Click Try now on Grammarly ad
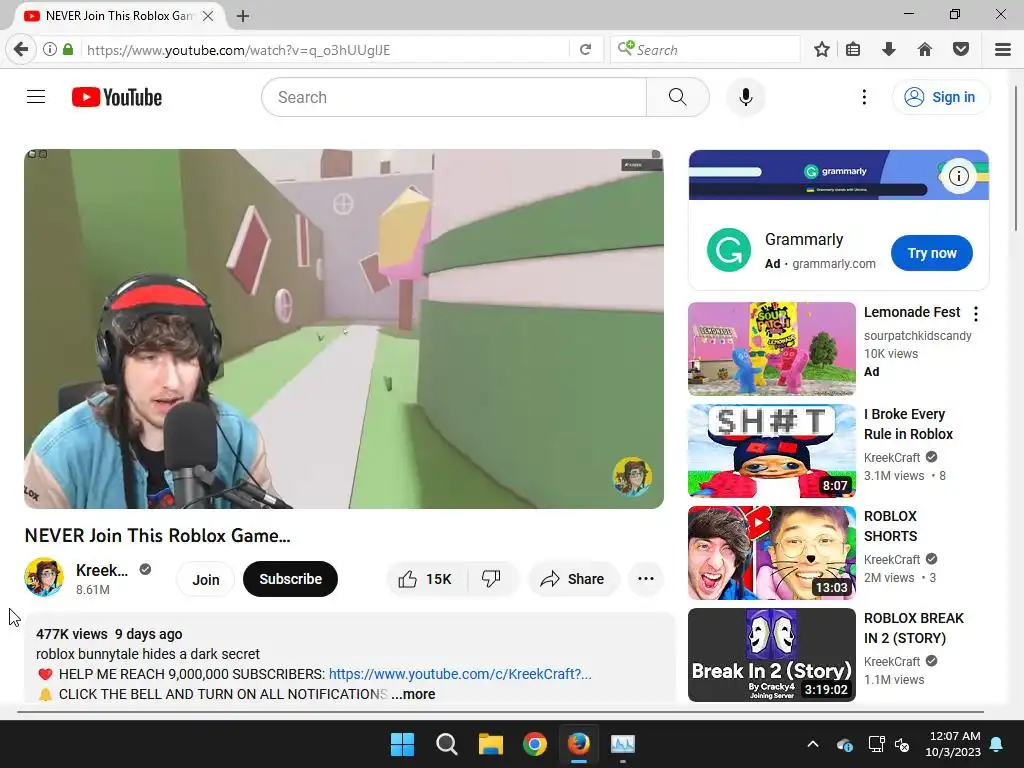The width and height of the screenshot is (1024, 768). (x=932, y=253)
